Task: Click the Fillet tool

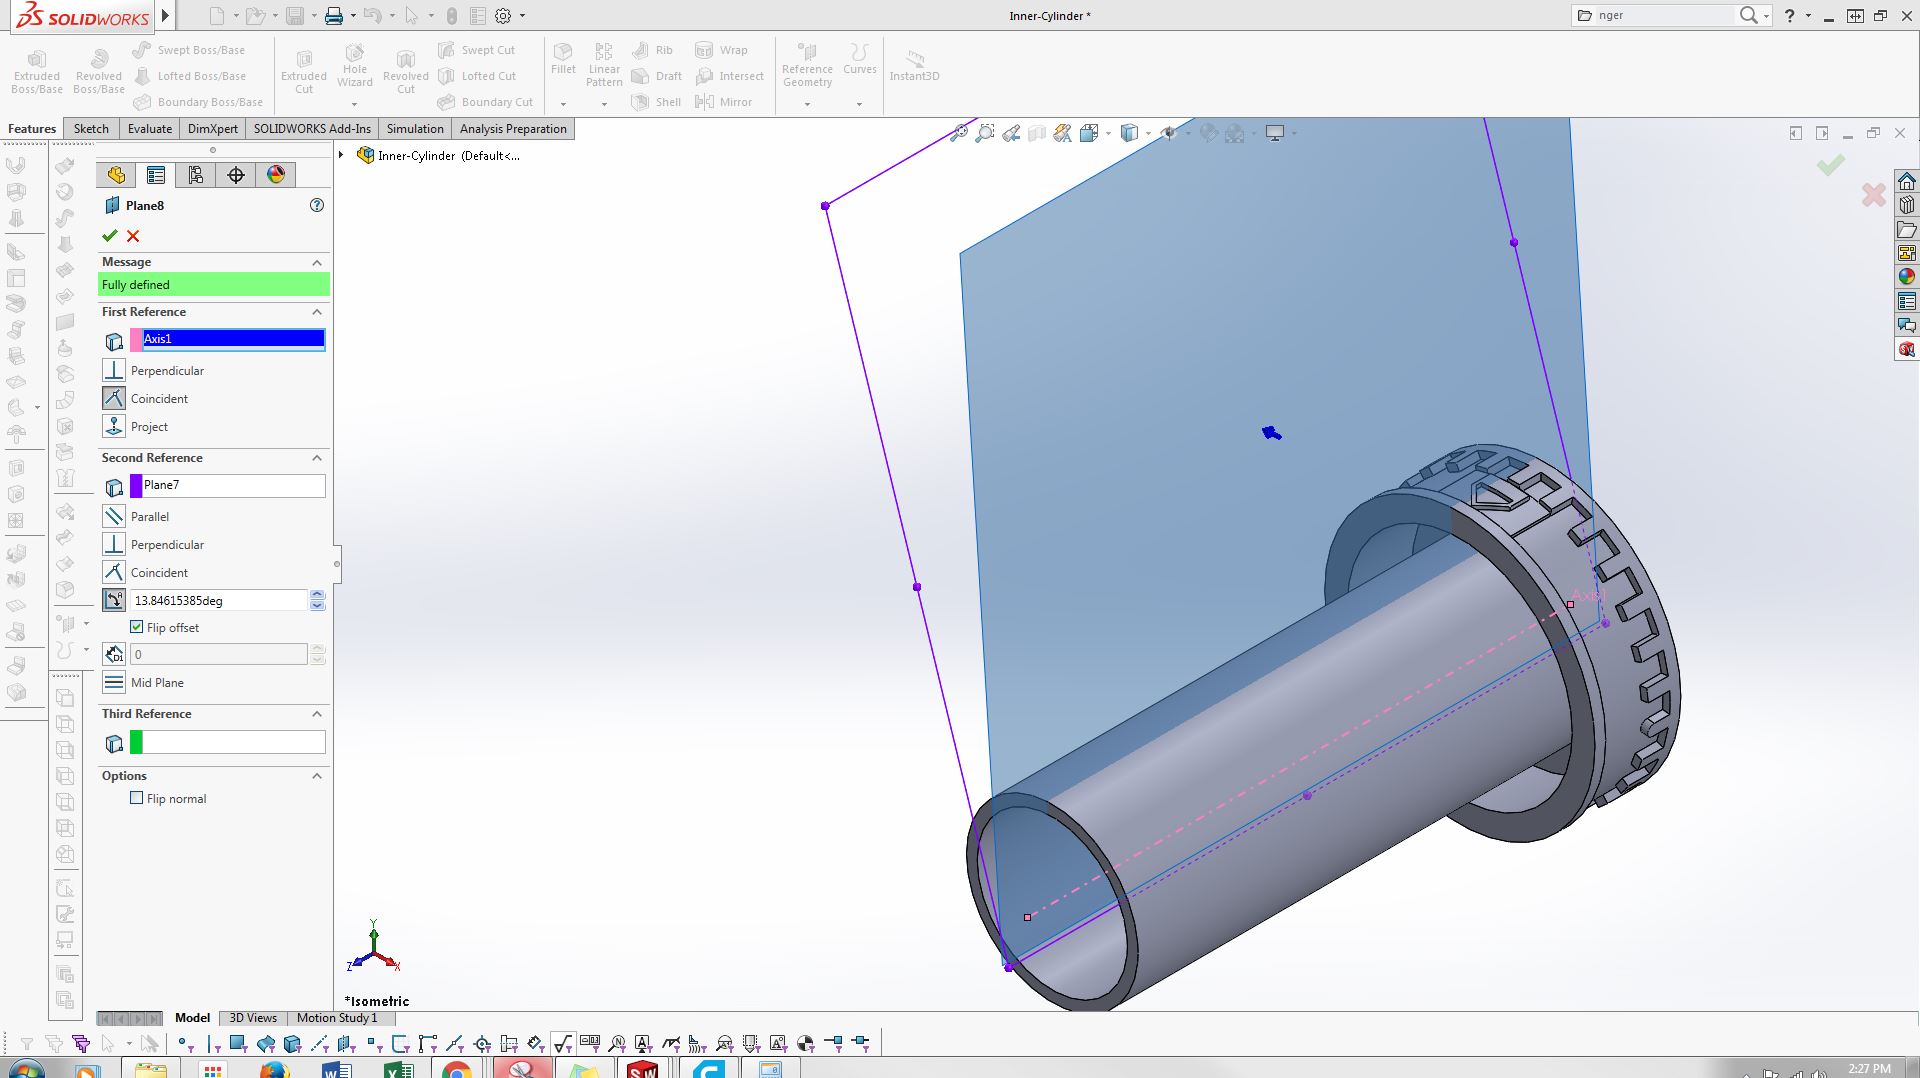Action: pyautogui.click(x=563, y=59)
